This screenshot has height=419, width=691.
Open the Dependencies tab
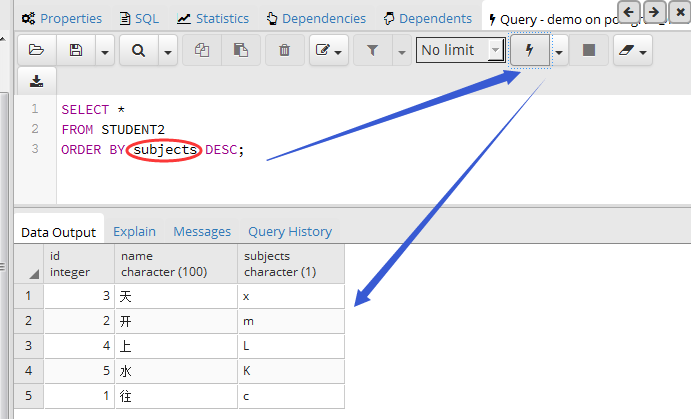click(316, 19)
